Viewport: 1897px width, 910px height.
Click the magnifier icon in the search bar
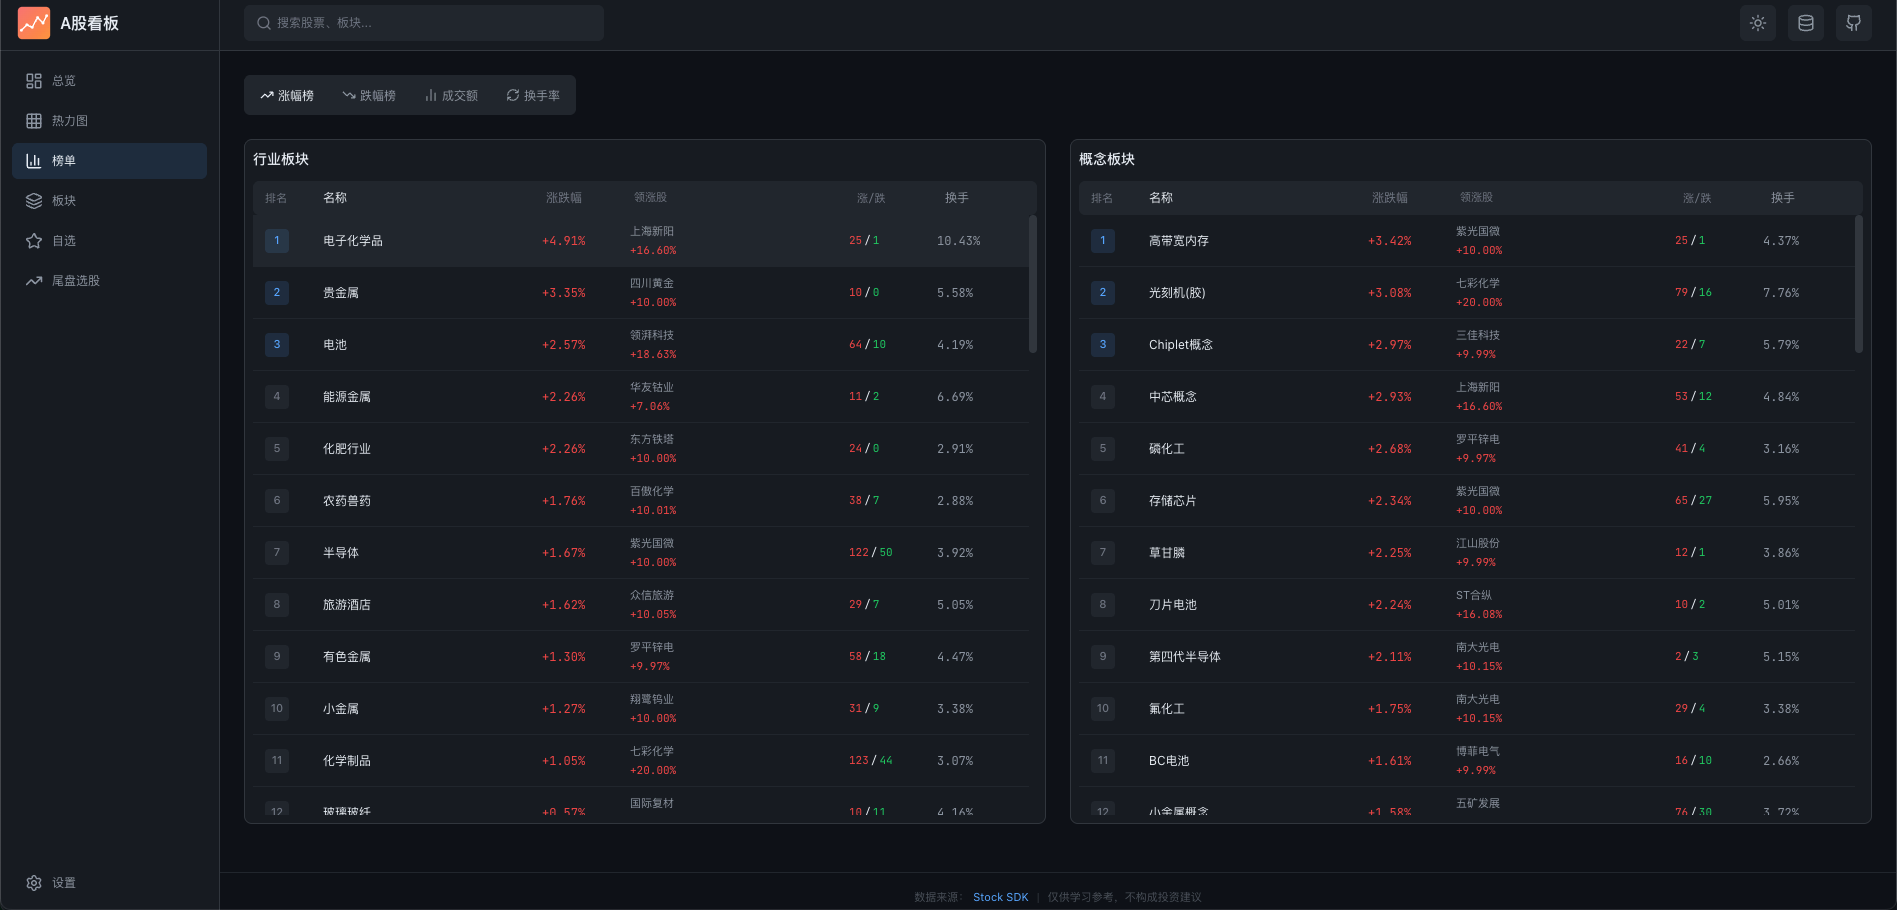[263, 22]
